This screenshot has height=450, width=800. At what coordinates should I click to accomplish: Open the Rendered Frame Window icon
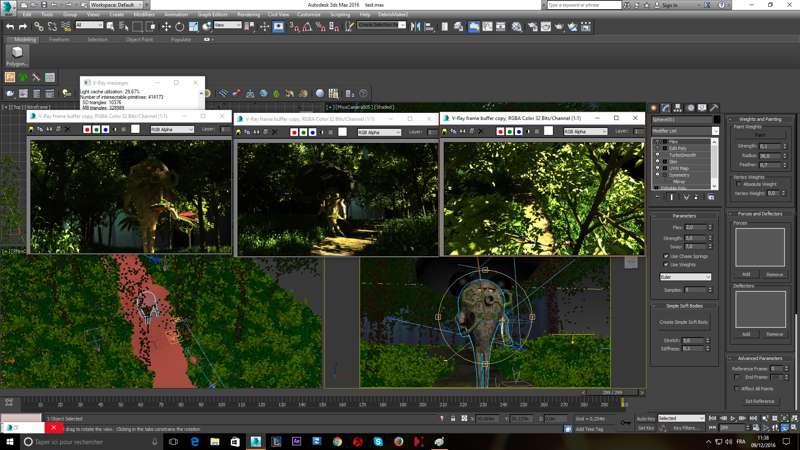point(545,27)
